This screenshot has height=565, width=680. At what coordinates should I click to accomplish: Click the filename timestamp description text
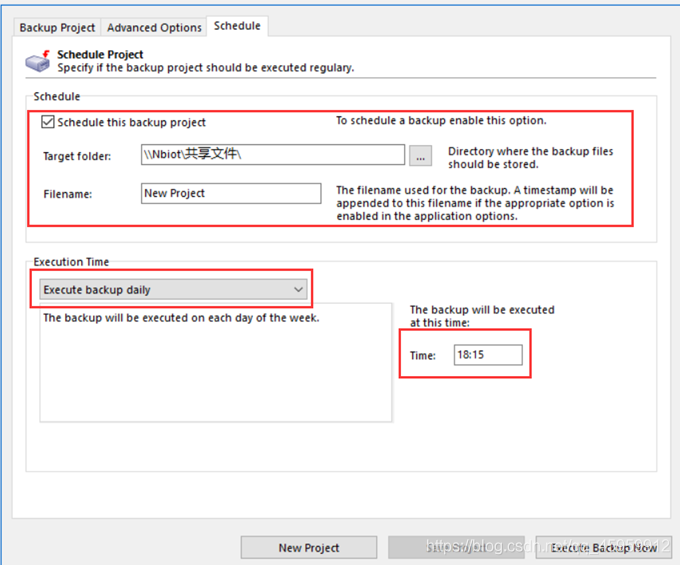tap(475, 203)
